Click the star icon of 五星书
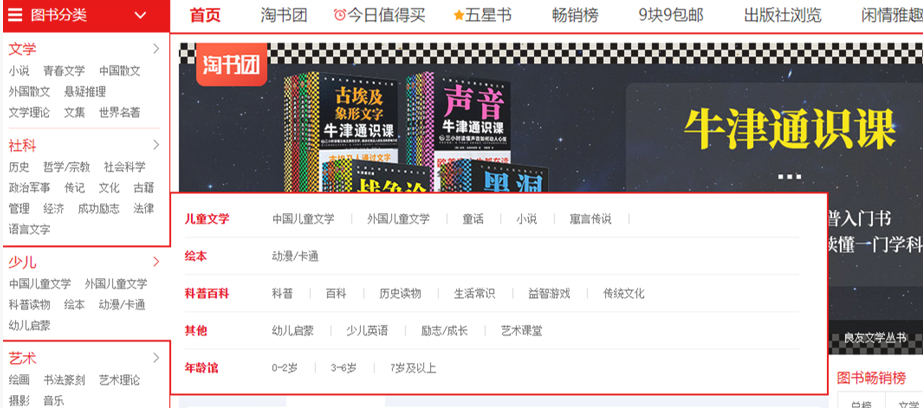 click(x=459, y=16)
